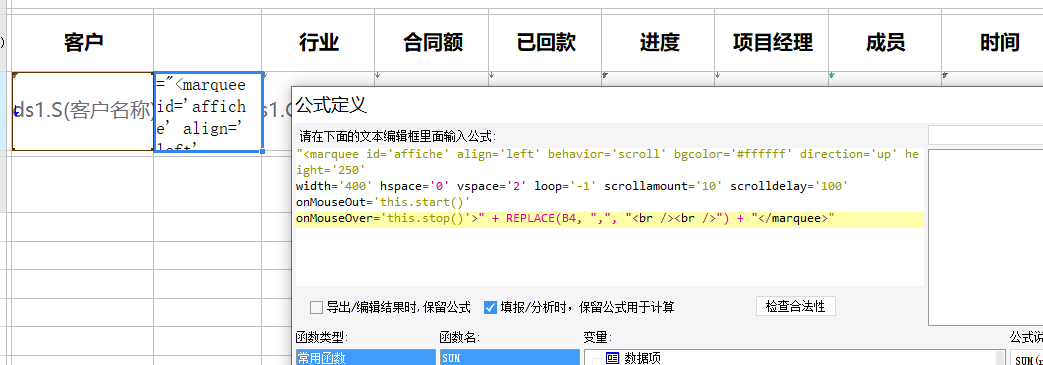Select the 客户 header cell
The width and height of the screenshot is (1043, 365).
(83, 43)
